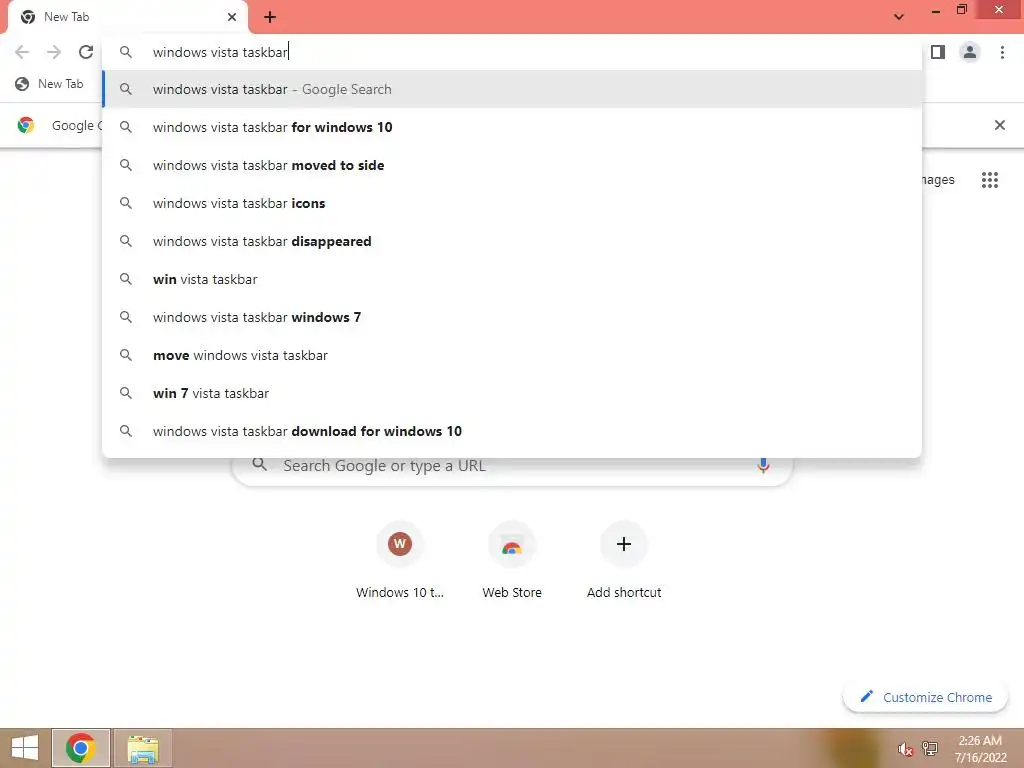Close the New Tab tab
This screenshot has height=768, width=1024.
(x=232, y=17)
